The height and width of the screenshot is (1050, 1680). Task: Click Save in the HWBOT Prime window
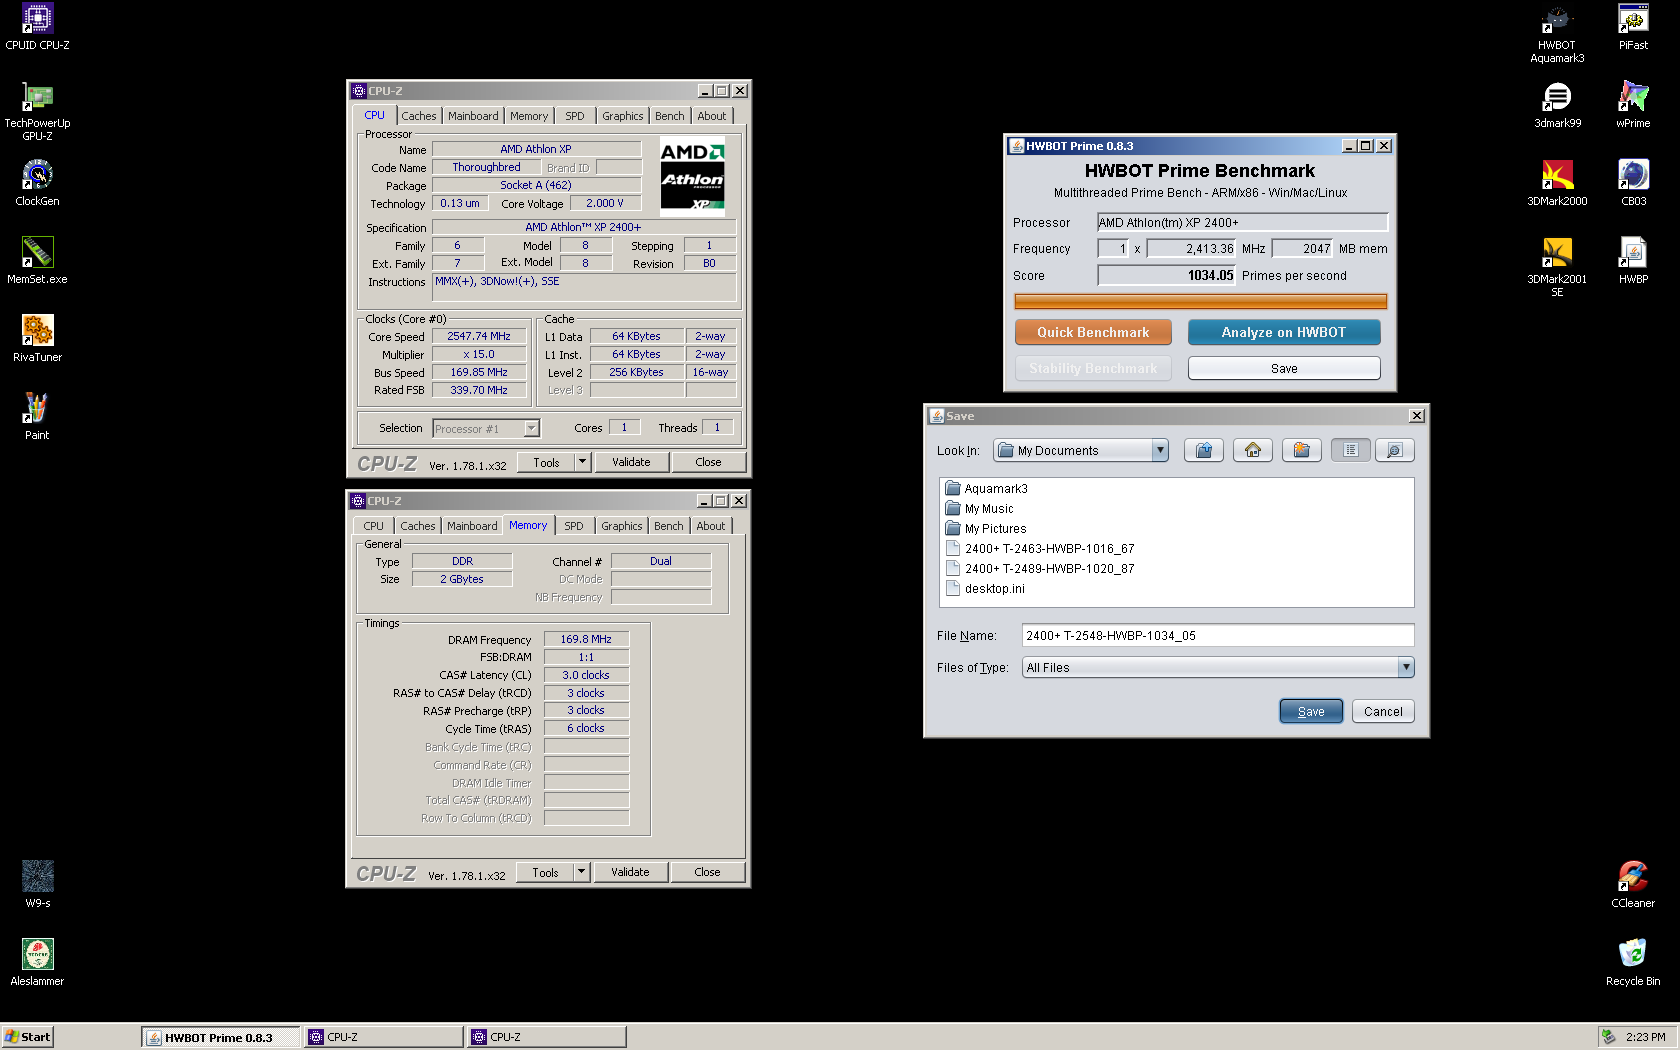click(1284, 368)
